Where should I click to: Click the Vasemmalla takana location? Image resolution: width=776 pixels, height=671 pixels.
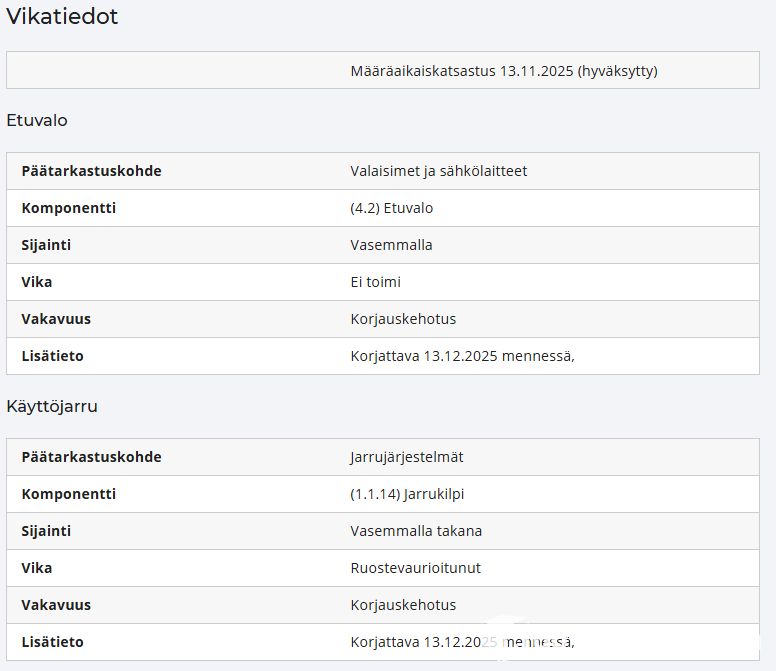click(x=416, y=531)
